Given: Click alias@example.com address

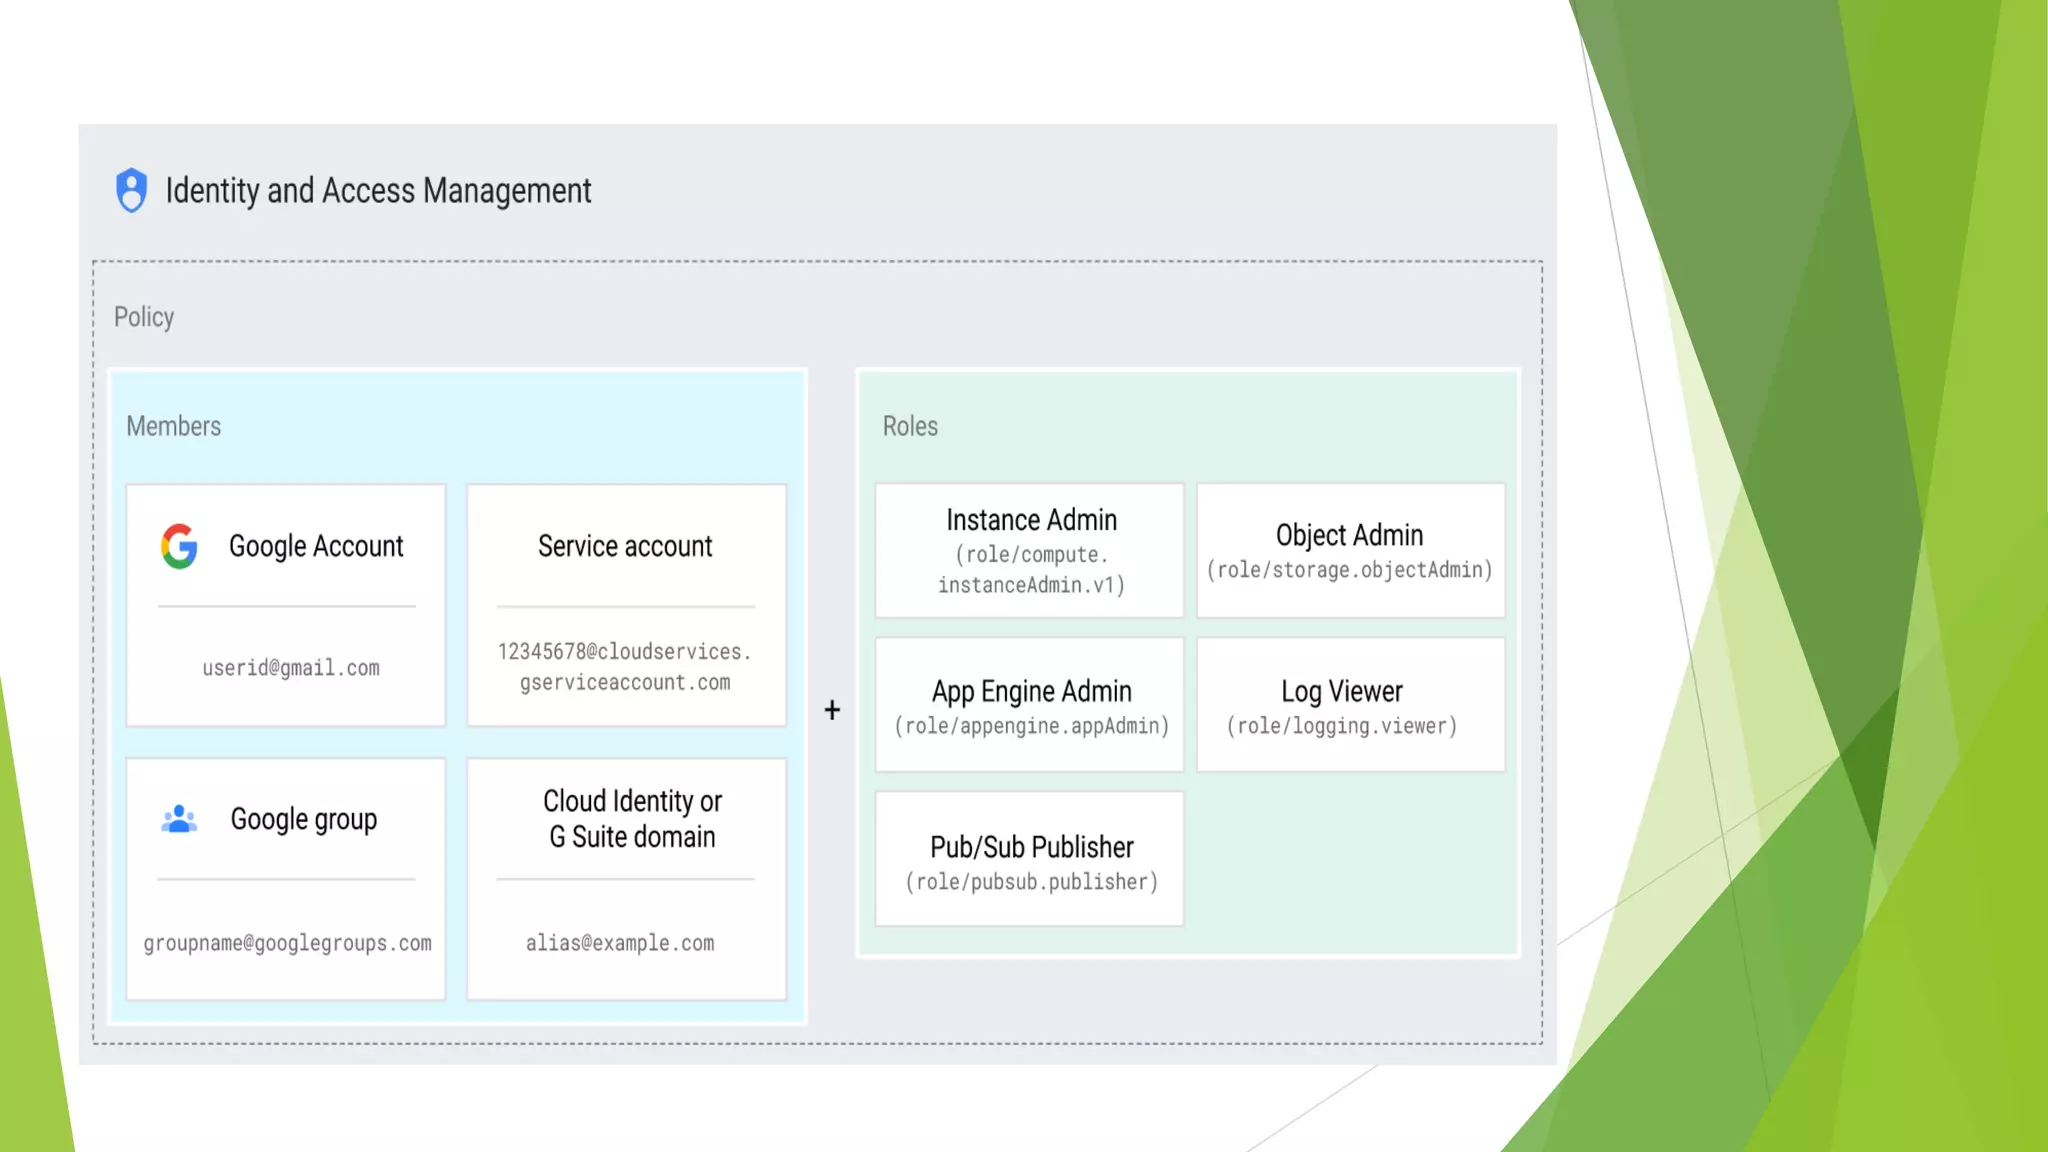Looking at the screenshot, I should pyautogui.click(x=620, y=943).
